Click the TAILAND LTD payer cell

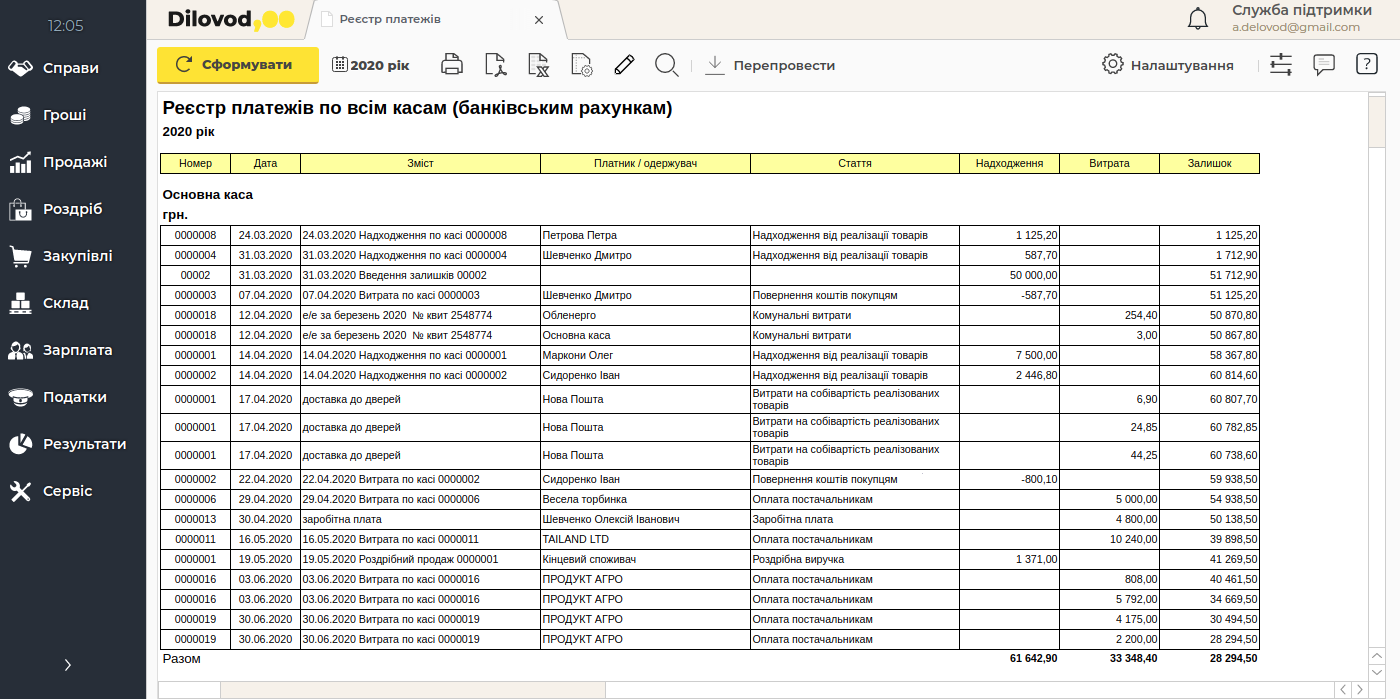tap(646, 539)
